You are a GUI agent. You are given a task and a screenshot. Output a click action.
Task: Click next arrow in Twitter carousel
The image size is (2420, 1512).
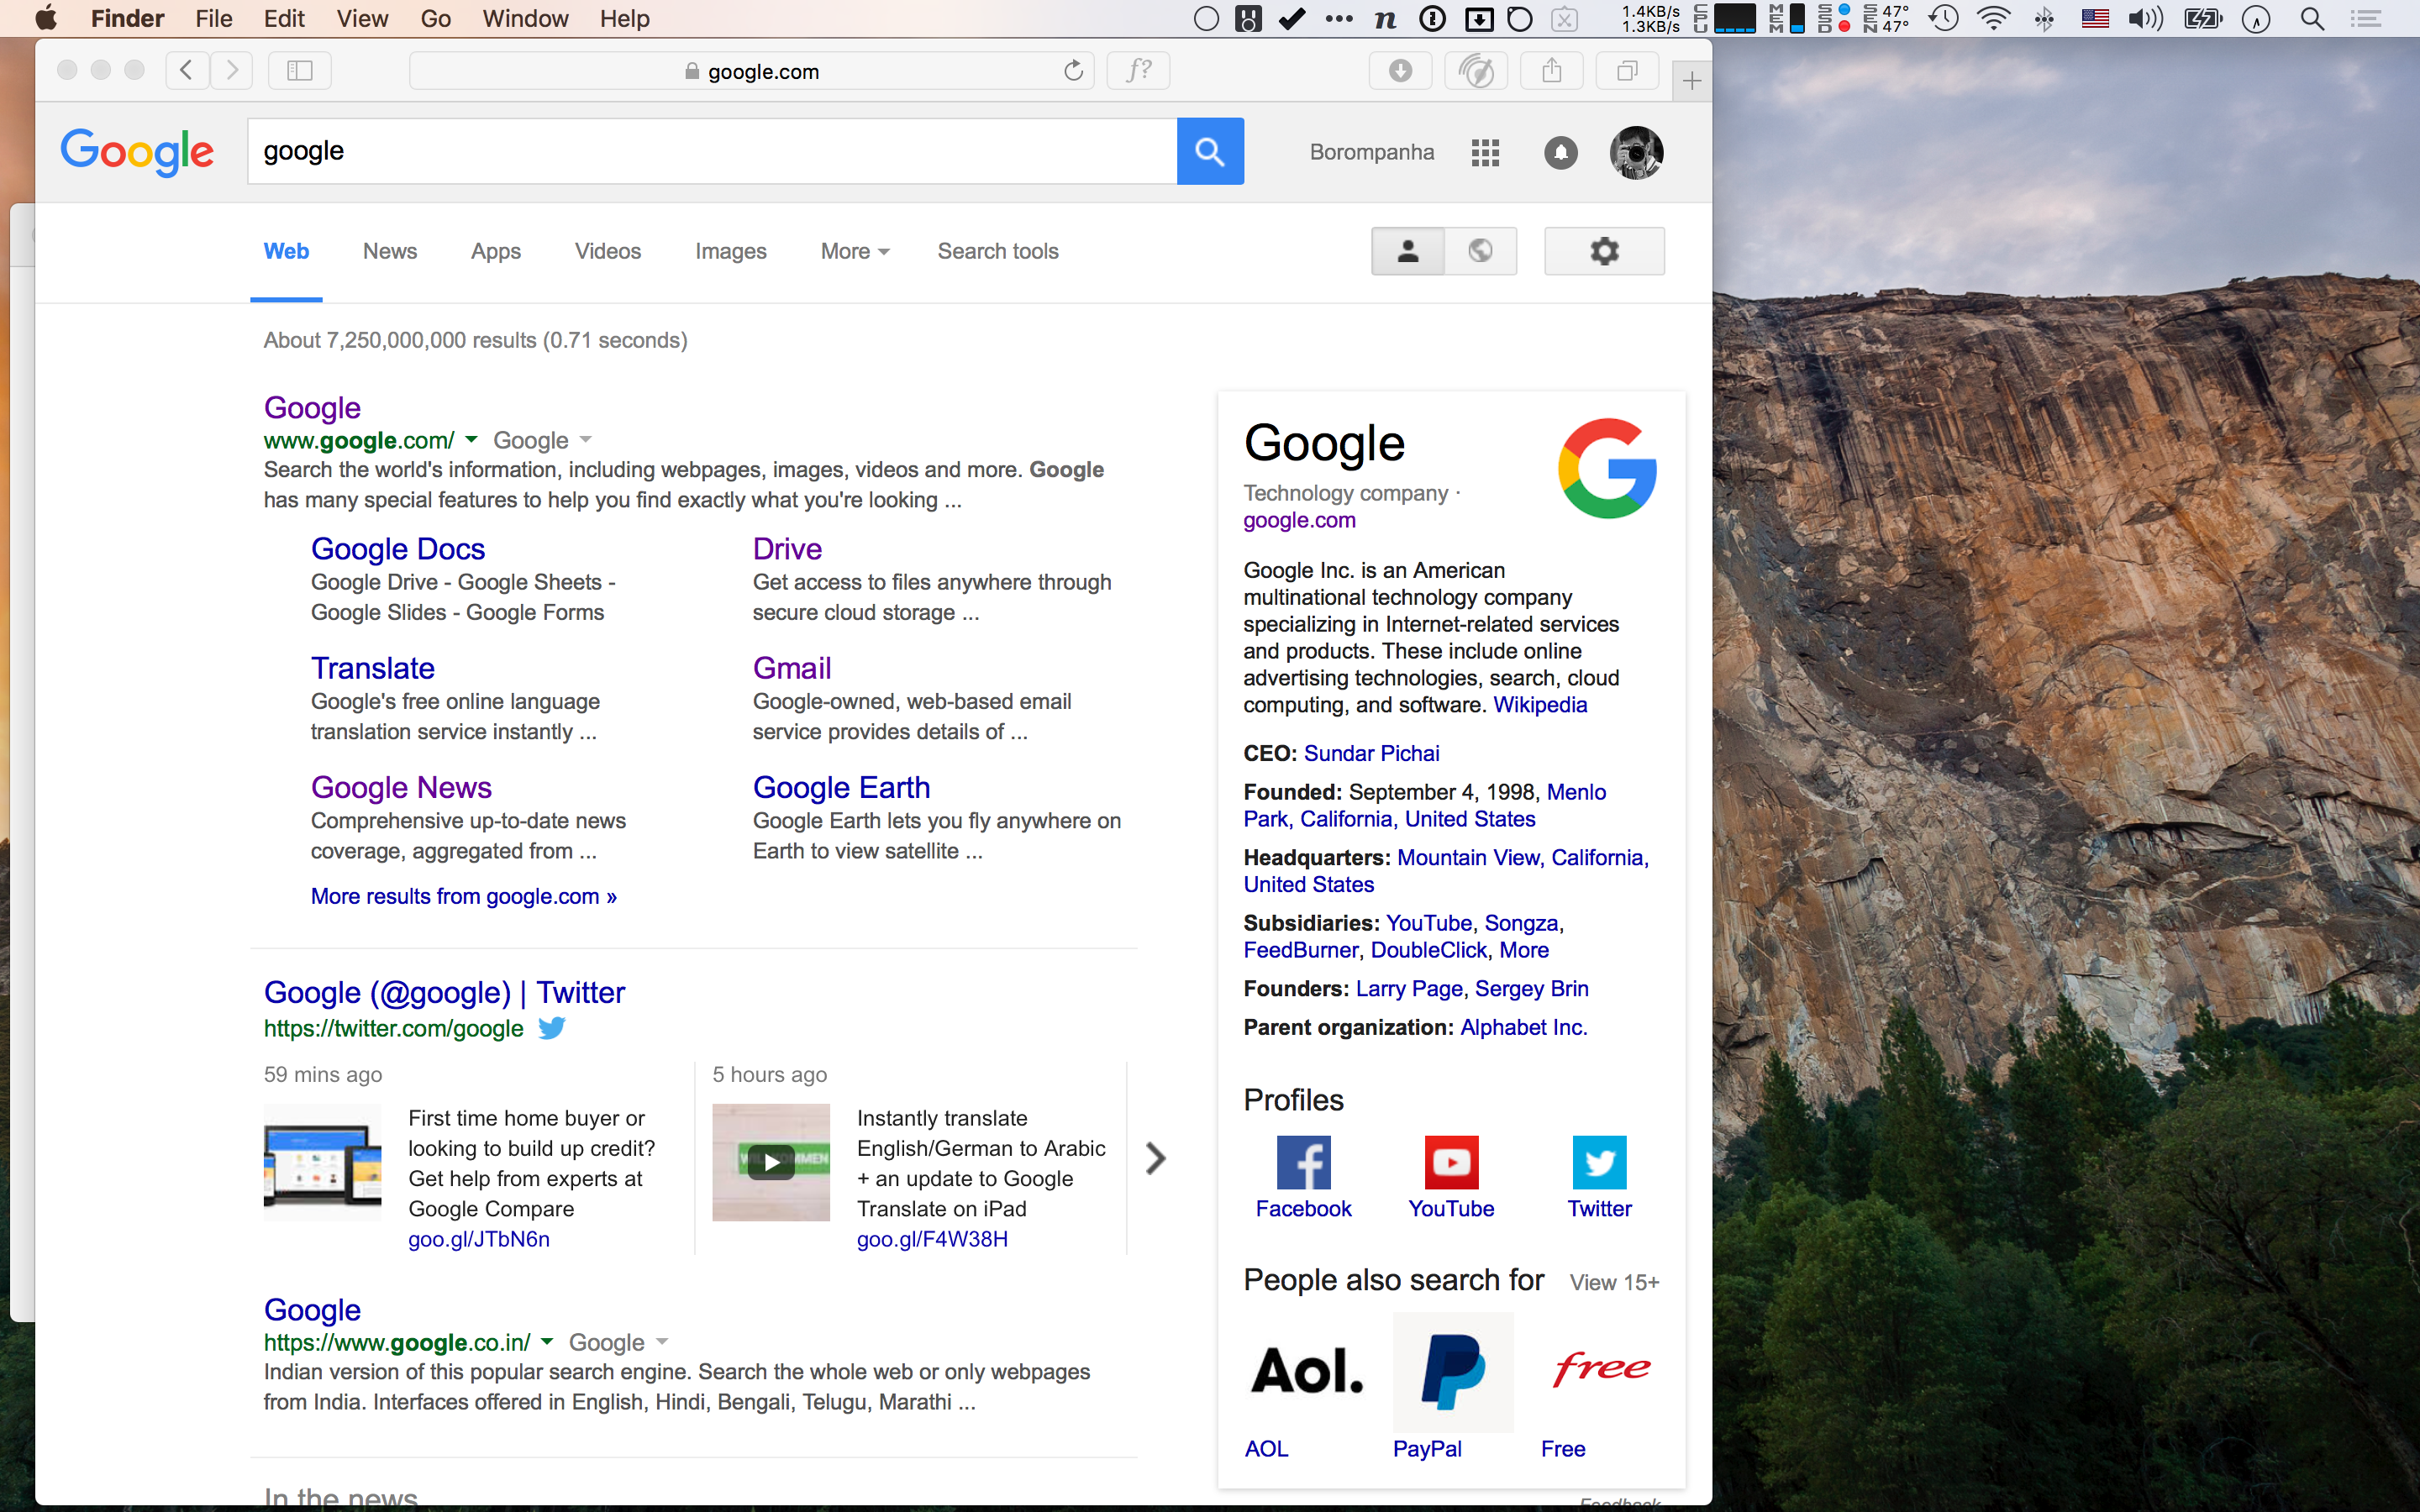pyautogui.click(x=1155, y=1158)
